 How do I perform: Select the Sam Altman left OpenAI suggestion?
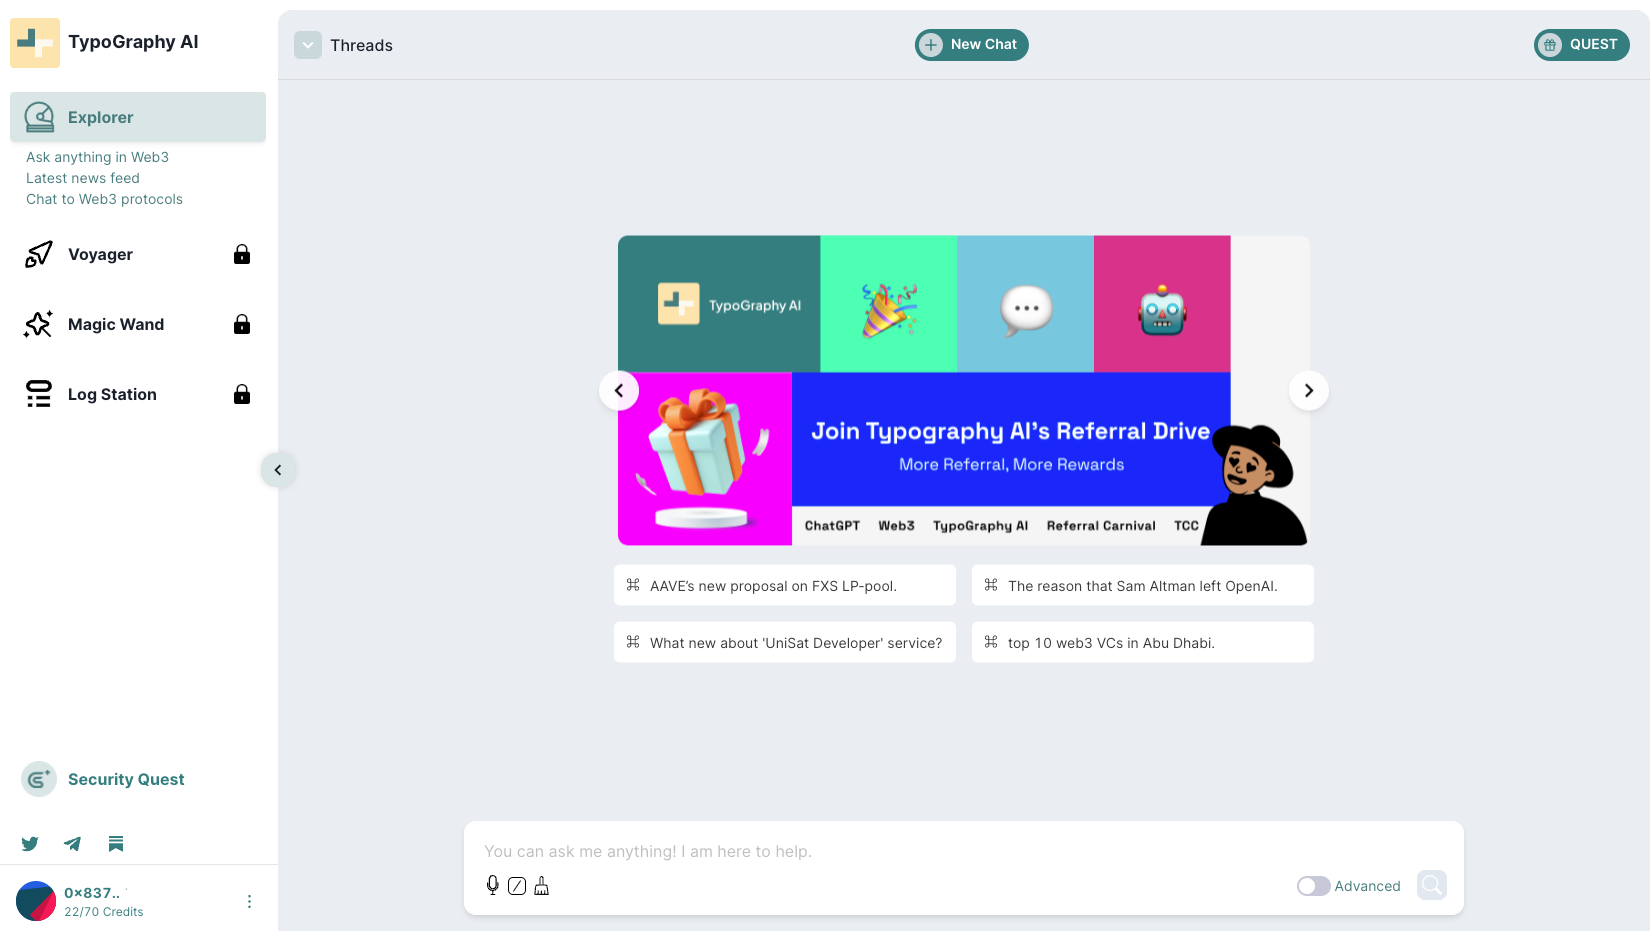point(1143,585)
